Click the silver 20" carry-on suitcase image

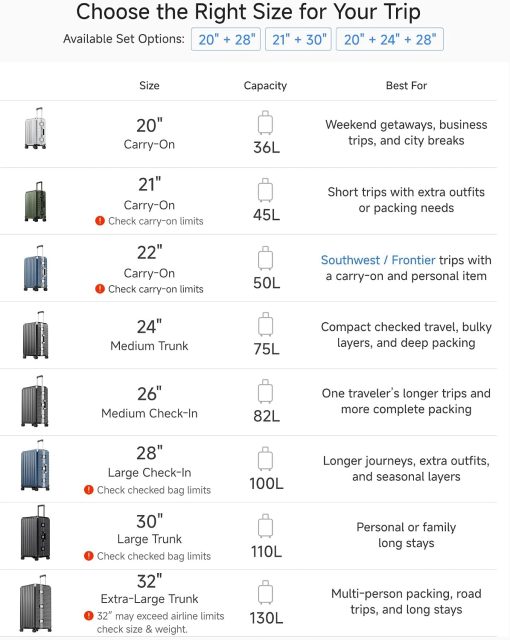click(x=35, y=129)
